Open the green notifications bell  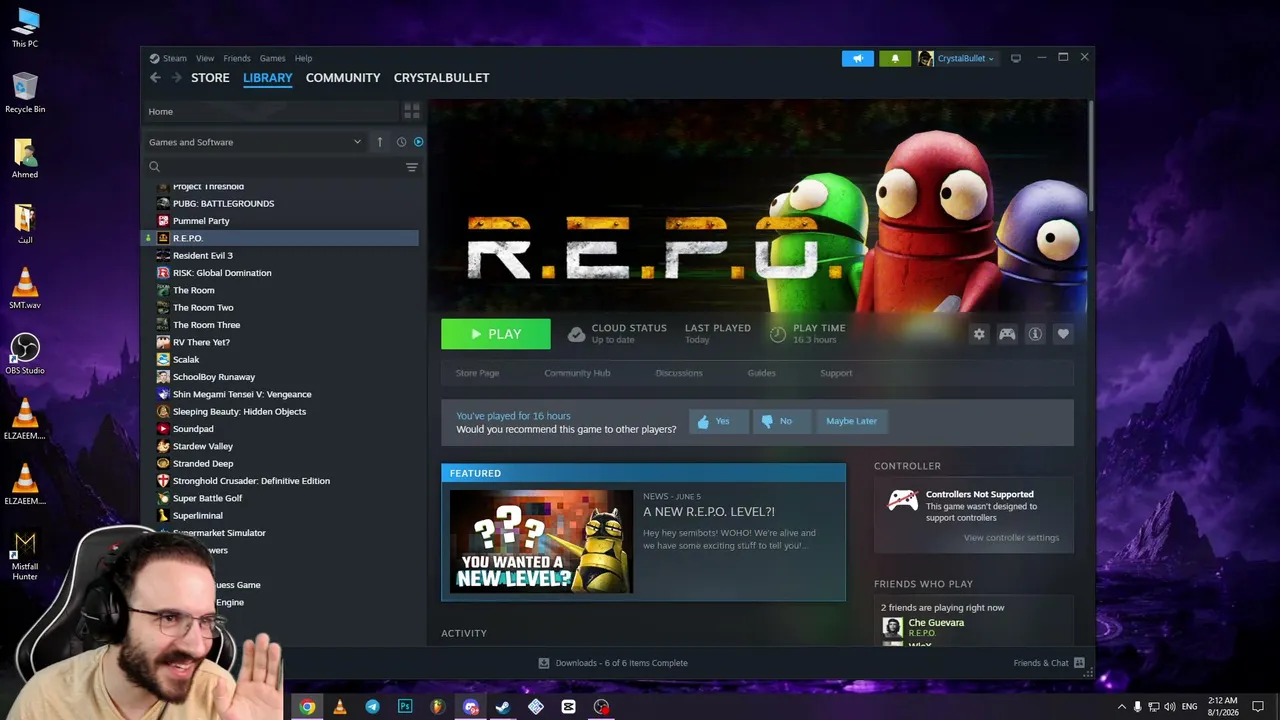point(895,58)
